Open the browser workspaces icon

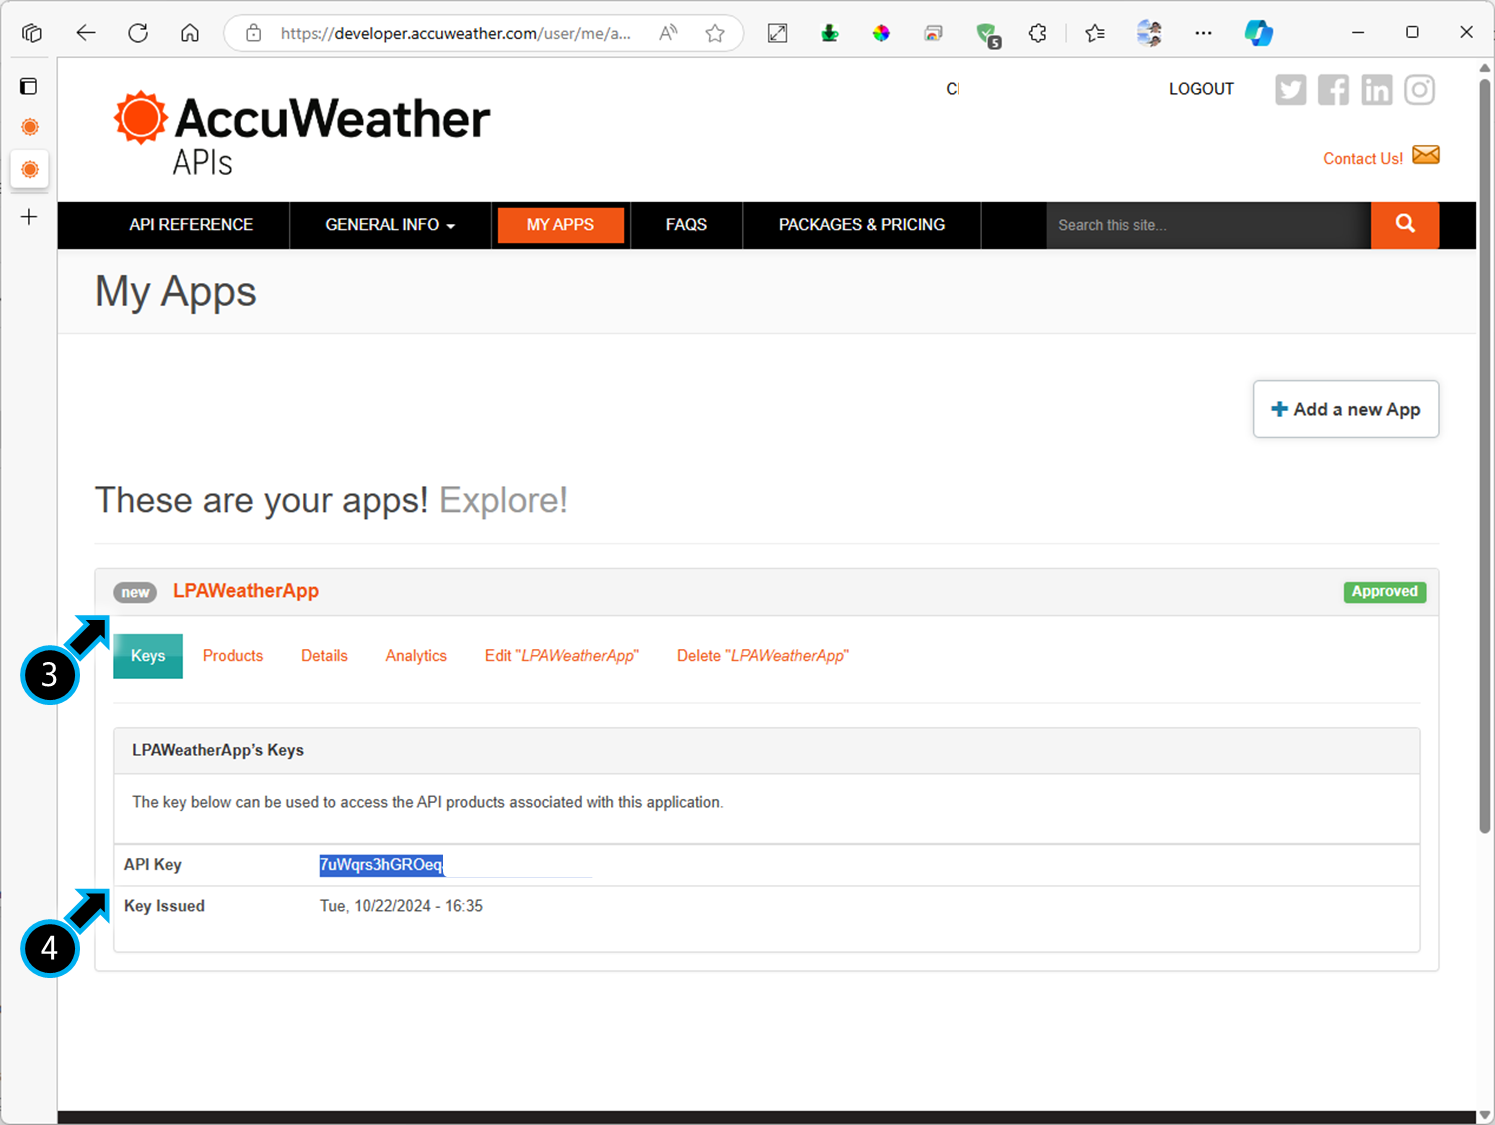(32, 33)
